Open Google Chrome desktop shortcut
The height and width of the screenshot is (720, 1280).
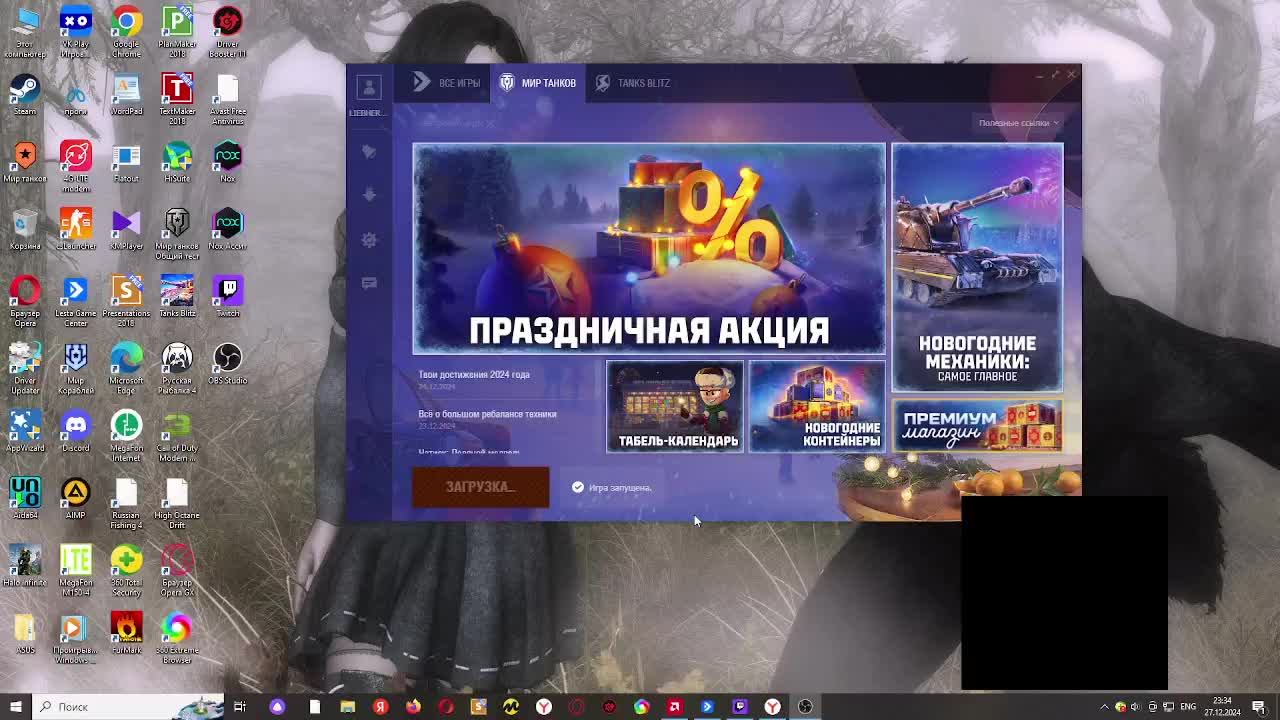126,33
